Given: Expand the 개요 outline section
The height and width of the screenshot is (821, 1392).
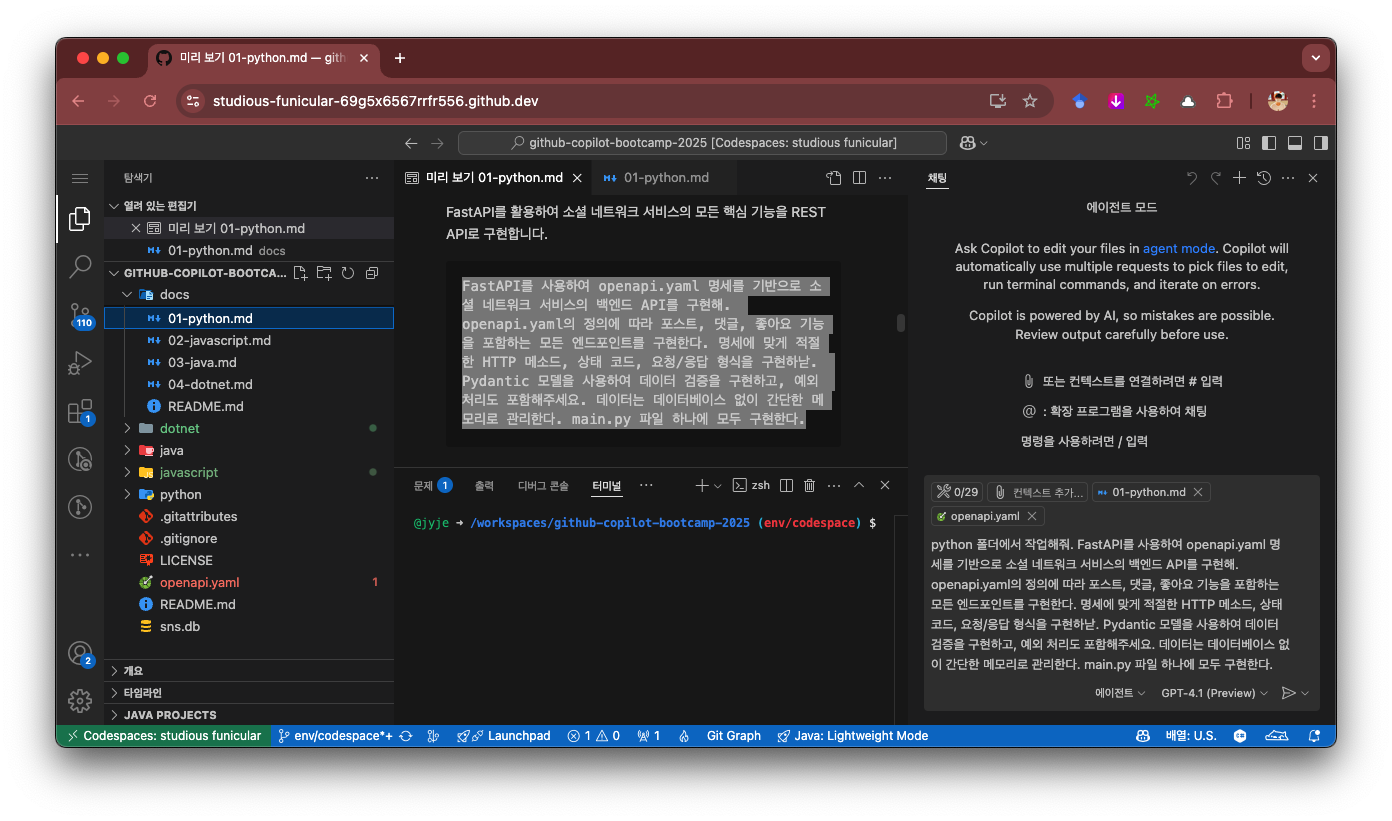Looking at the screenshot, I should tap(249, 670).
